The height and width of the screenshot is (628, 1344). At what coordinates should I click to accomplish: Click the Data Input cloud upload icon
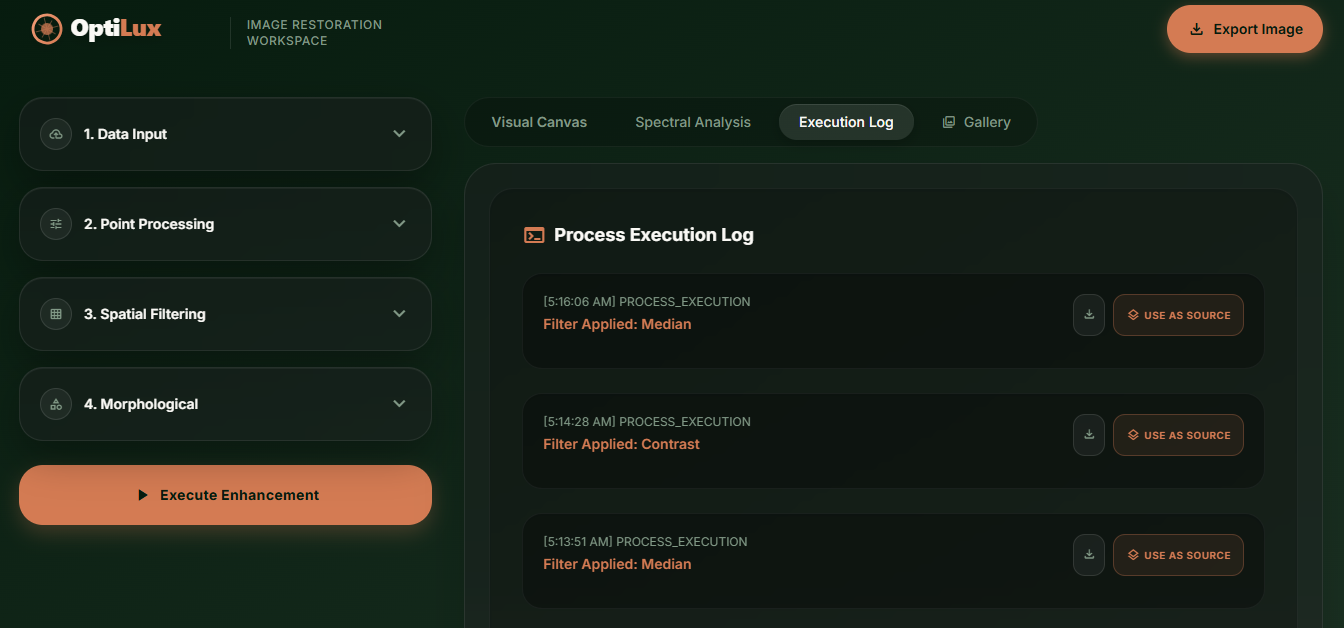pyautogui.click(x=56, y=134)
